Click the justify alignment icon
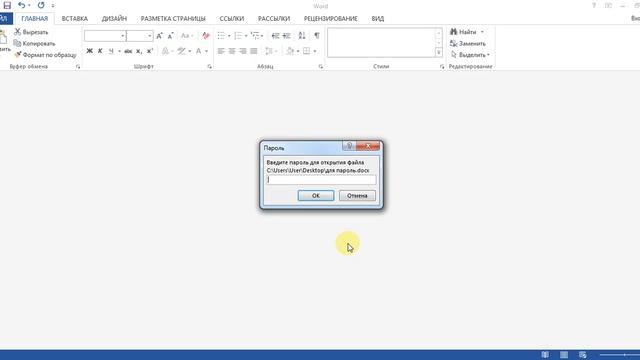Viewport: 640px width, 360px height. point(253,51)
